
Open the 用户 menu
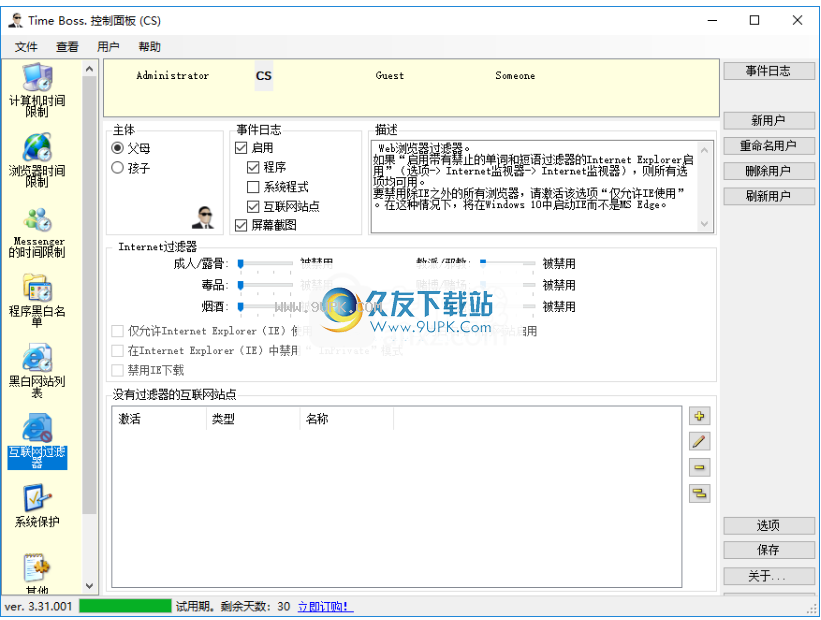pos(108,47)
